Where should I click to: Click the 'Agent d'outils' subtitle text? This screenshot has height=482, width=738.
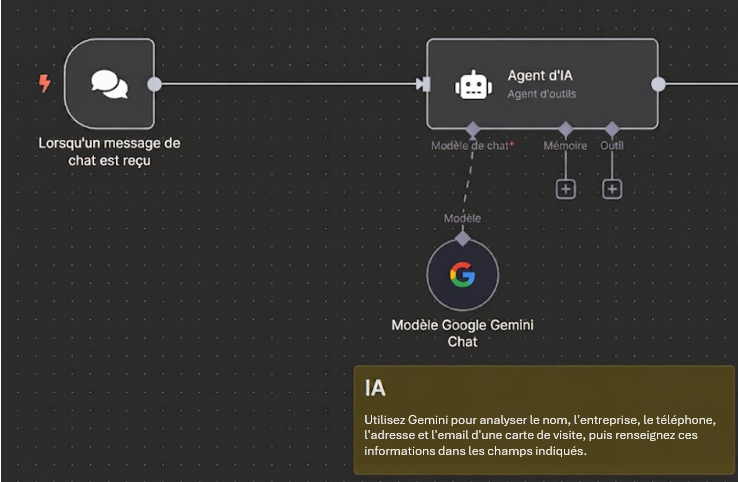click(542, 94)
